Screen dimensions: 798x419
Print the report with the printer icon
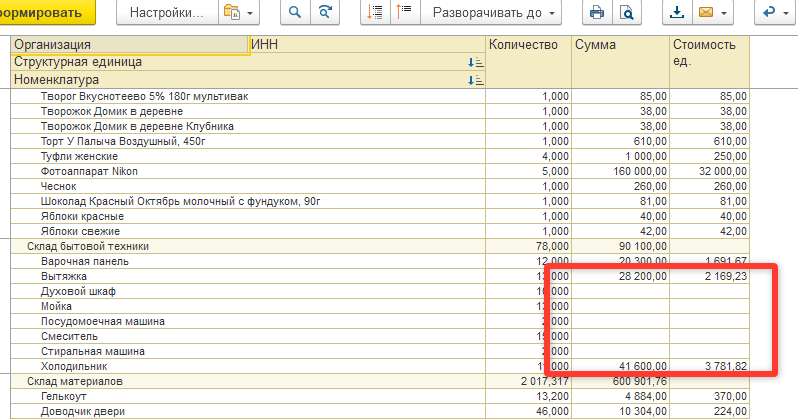(597, 12)
